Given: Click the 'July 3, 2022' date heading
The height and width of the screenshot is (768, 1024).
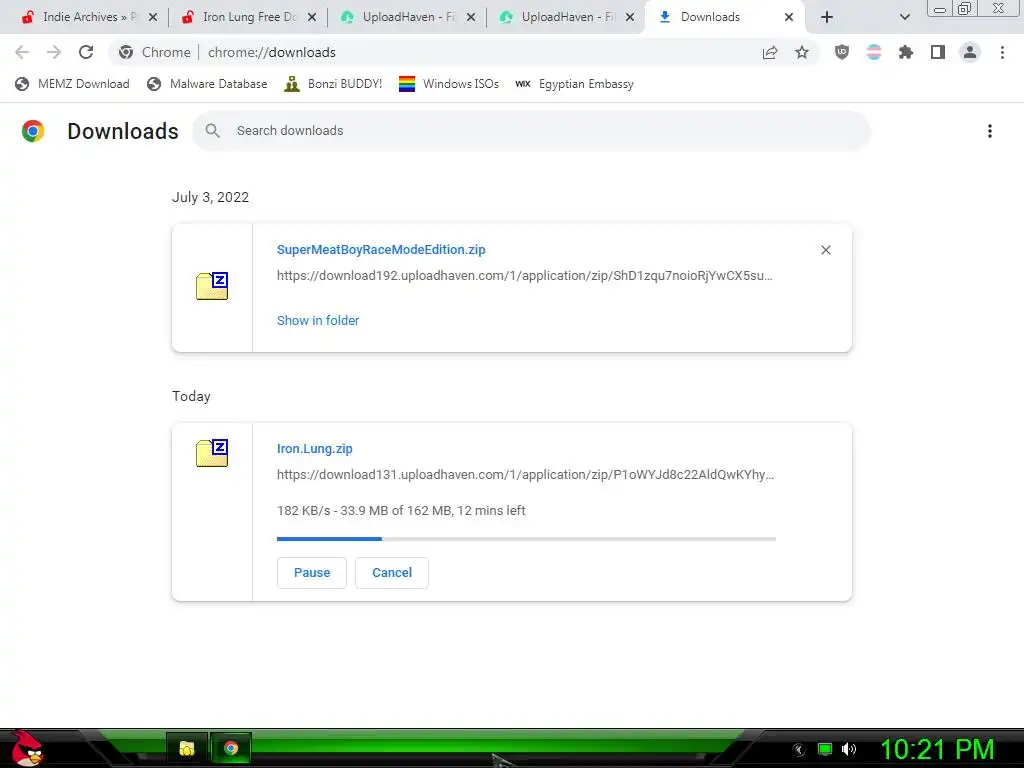Looking at the screenshot, I should (x=210, y=197).
